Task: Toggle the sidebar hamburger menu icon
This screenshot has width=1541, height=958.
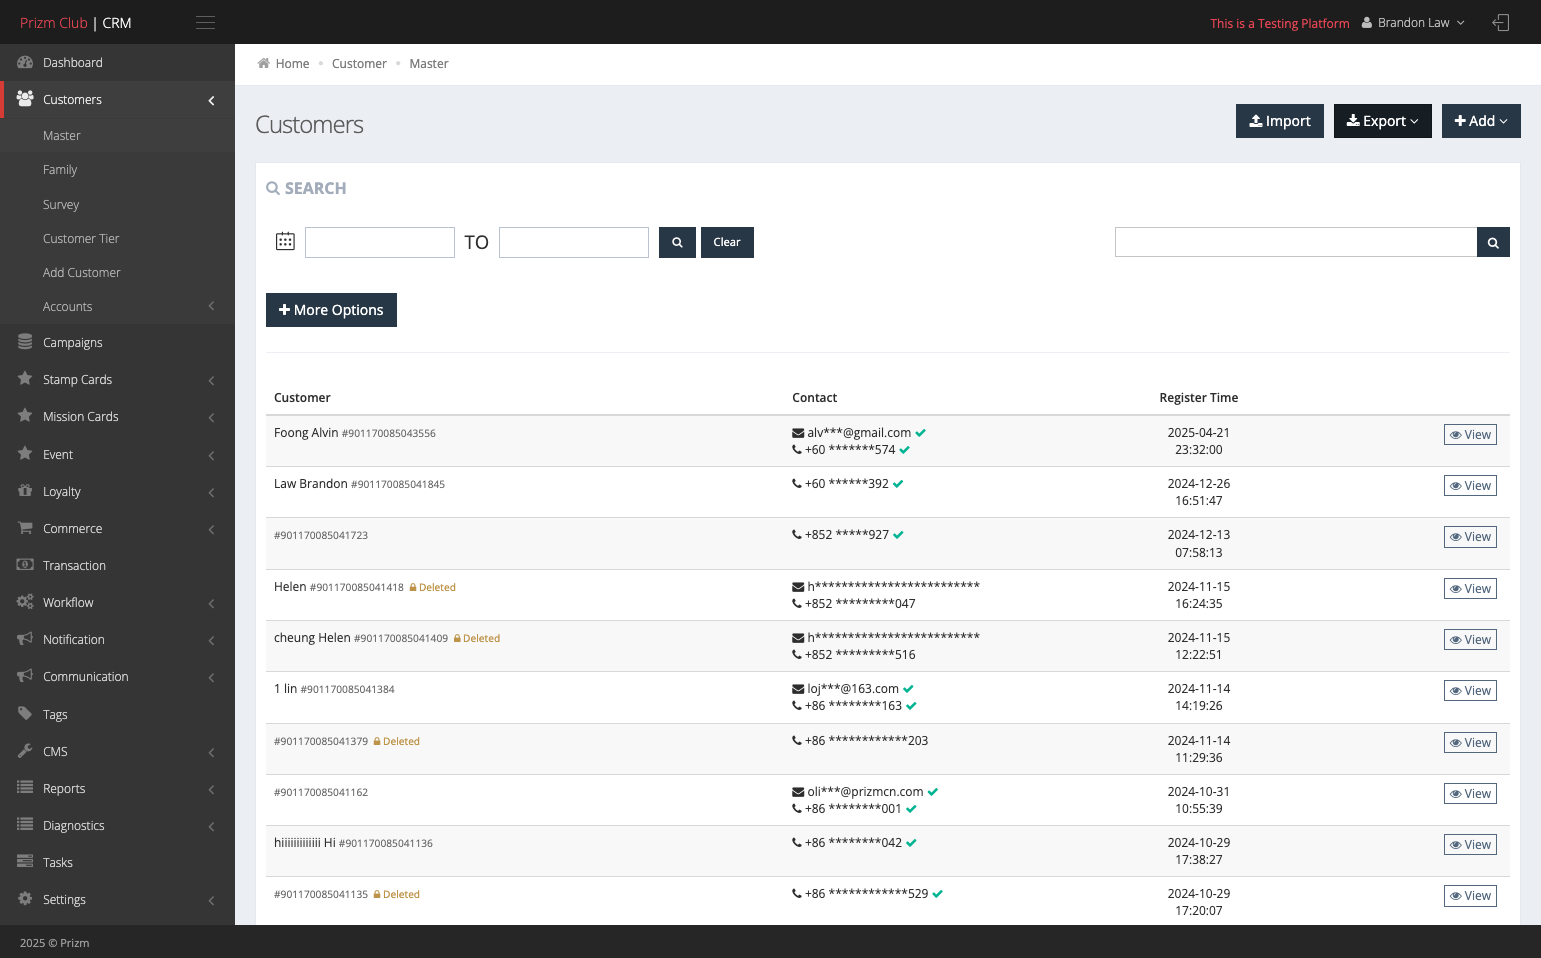Action: coord(205,22)
